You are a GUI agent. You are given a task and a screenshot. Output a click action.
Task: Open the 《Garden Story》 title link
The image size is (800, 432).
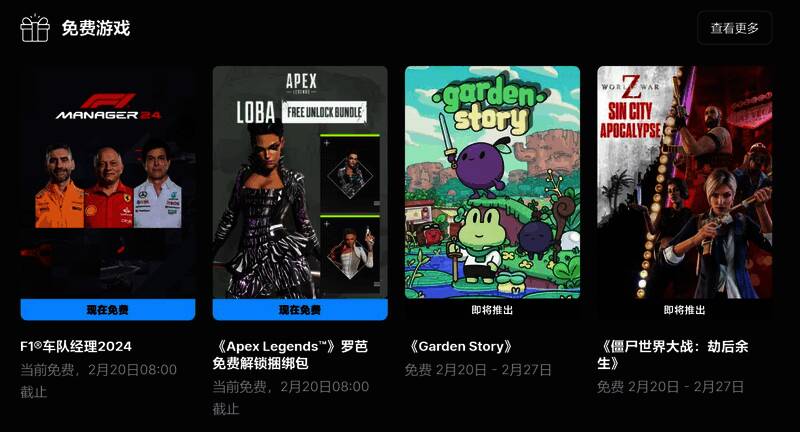[458, 346]
